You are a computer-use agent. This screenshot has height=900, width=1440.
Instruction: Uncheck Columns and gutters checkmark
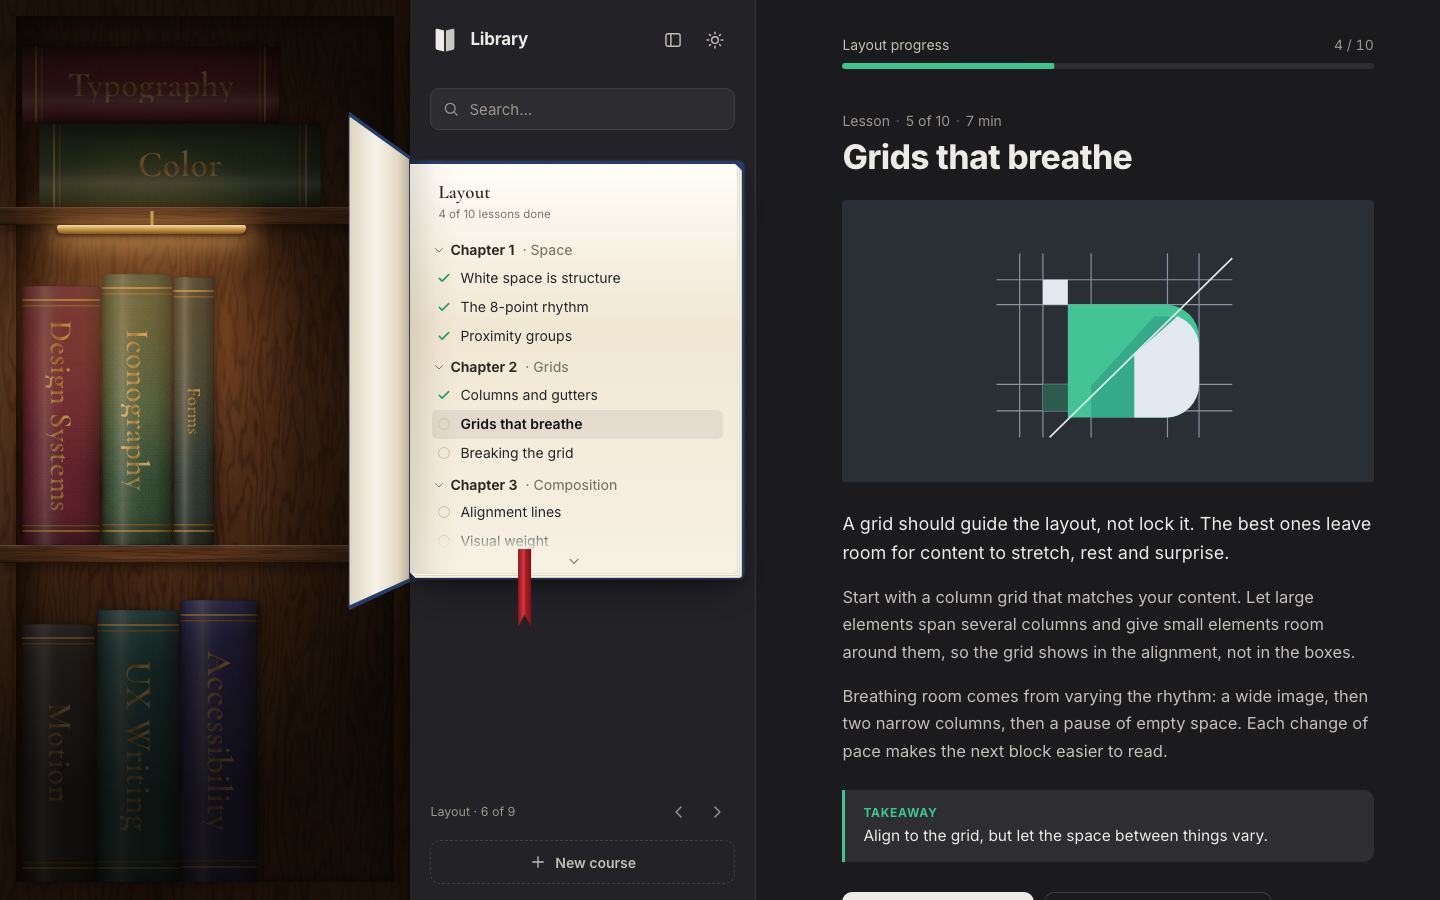[x=444, y=395]
